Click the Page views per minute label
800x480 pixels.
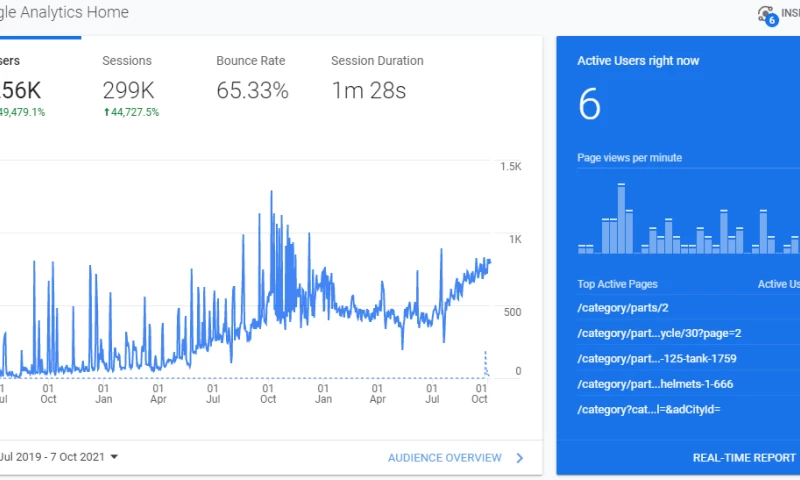tap(629, 158)
